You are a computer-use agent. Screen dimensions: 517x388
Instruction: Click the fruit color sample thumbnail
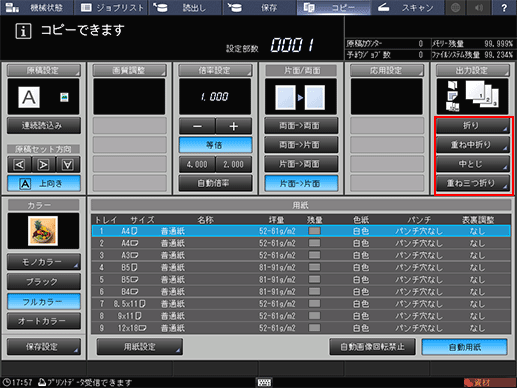click(43, 231)
